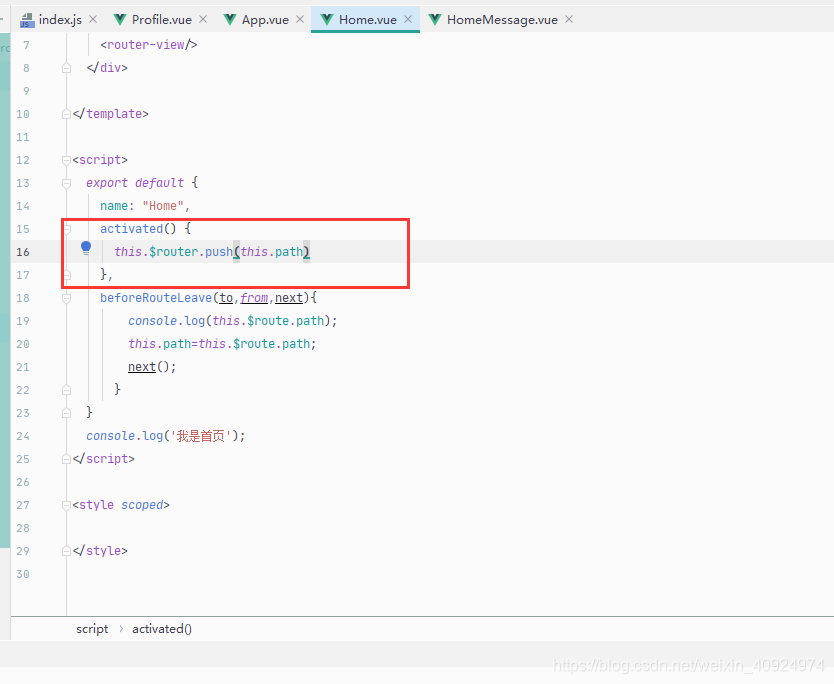The height and width of the screenshot is (684, 834).
Task: Click the Vue icon on HomeMessage.vue tab
Action: tap(435, 20)
